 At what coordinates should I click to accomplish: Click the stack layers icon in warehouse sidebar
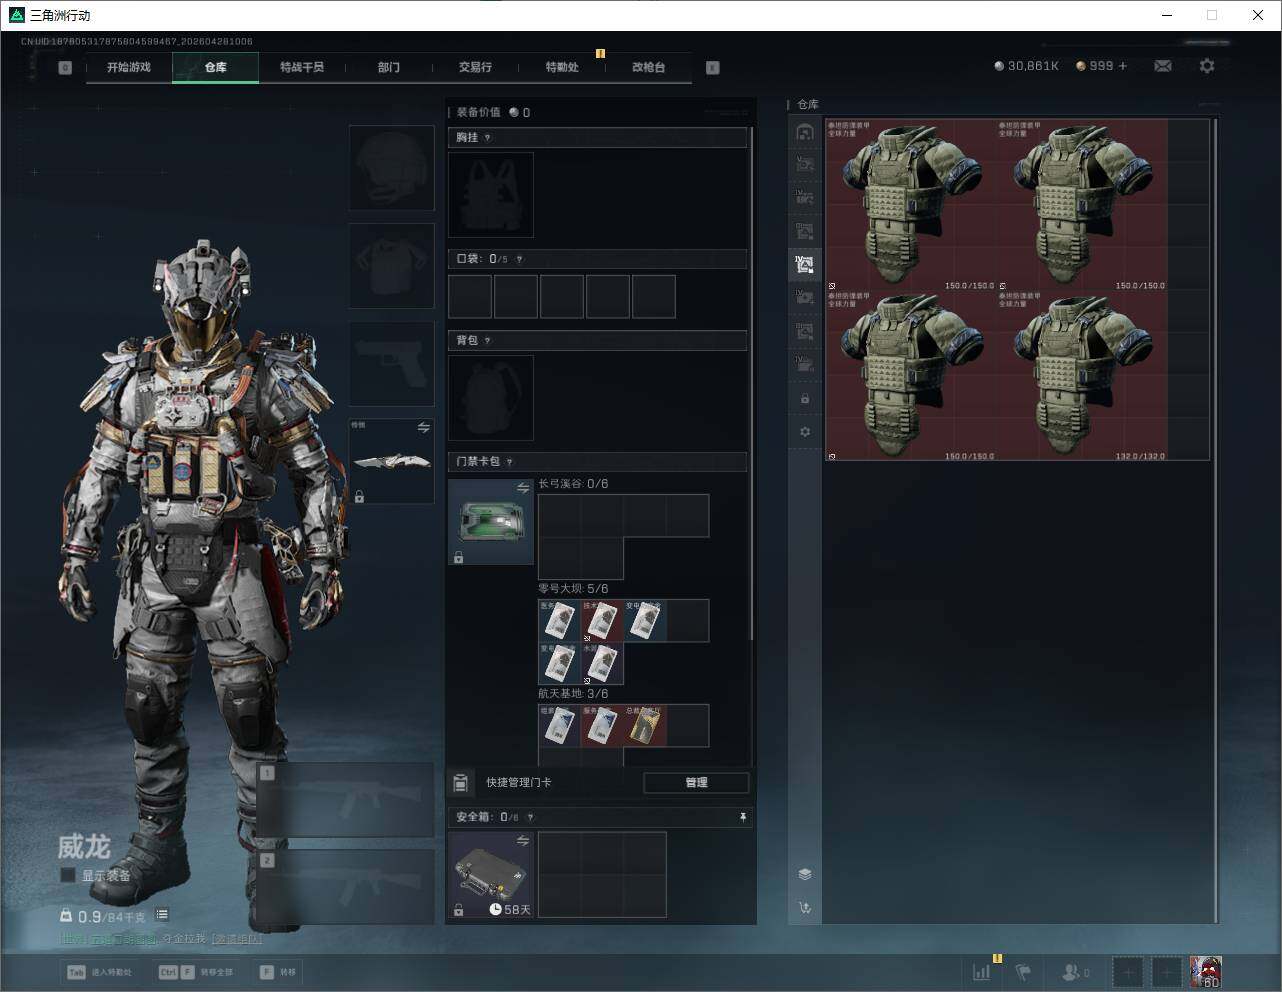point(805,874)
